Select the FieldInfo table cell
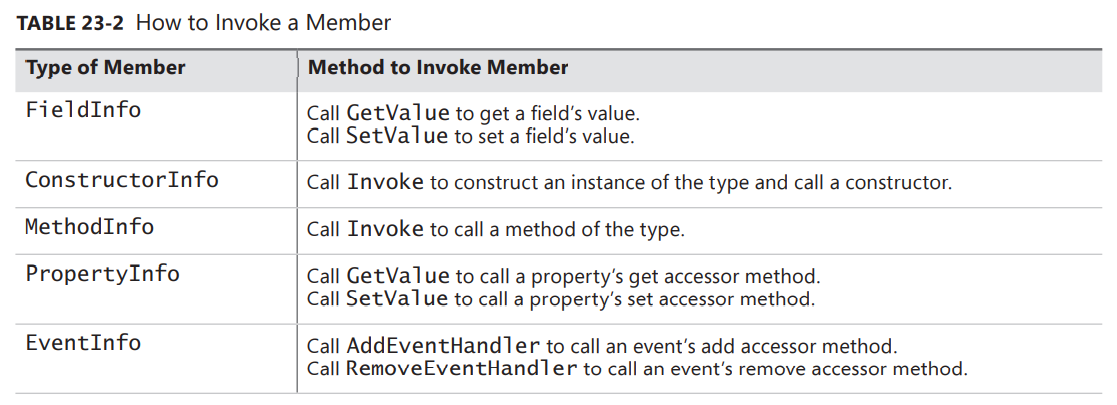This screenshot has height=405, width=1117. [83, 110]
